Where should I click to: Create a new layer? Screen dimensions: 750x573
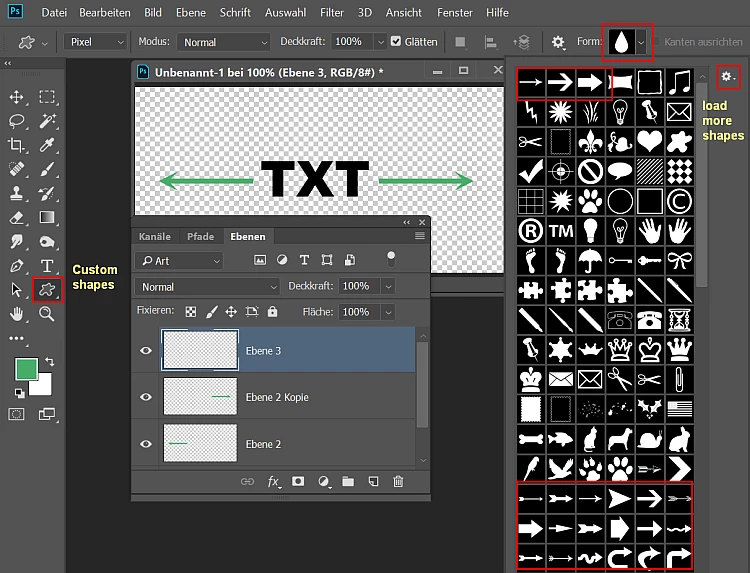pyautogui.click(x=373, y=481)
